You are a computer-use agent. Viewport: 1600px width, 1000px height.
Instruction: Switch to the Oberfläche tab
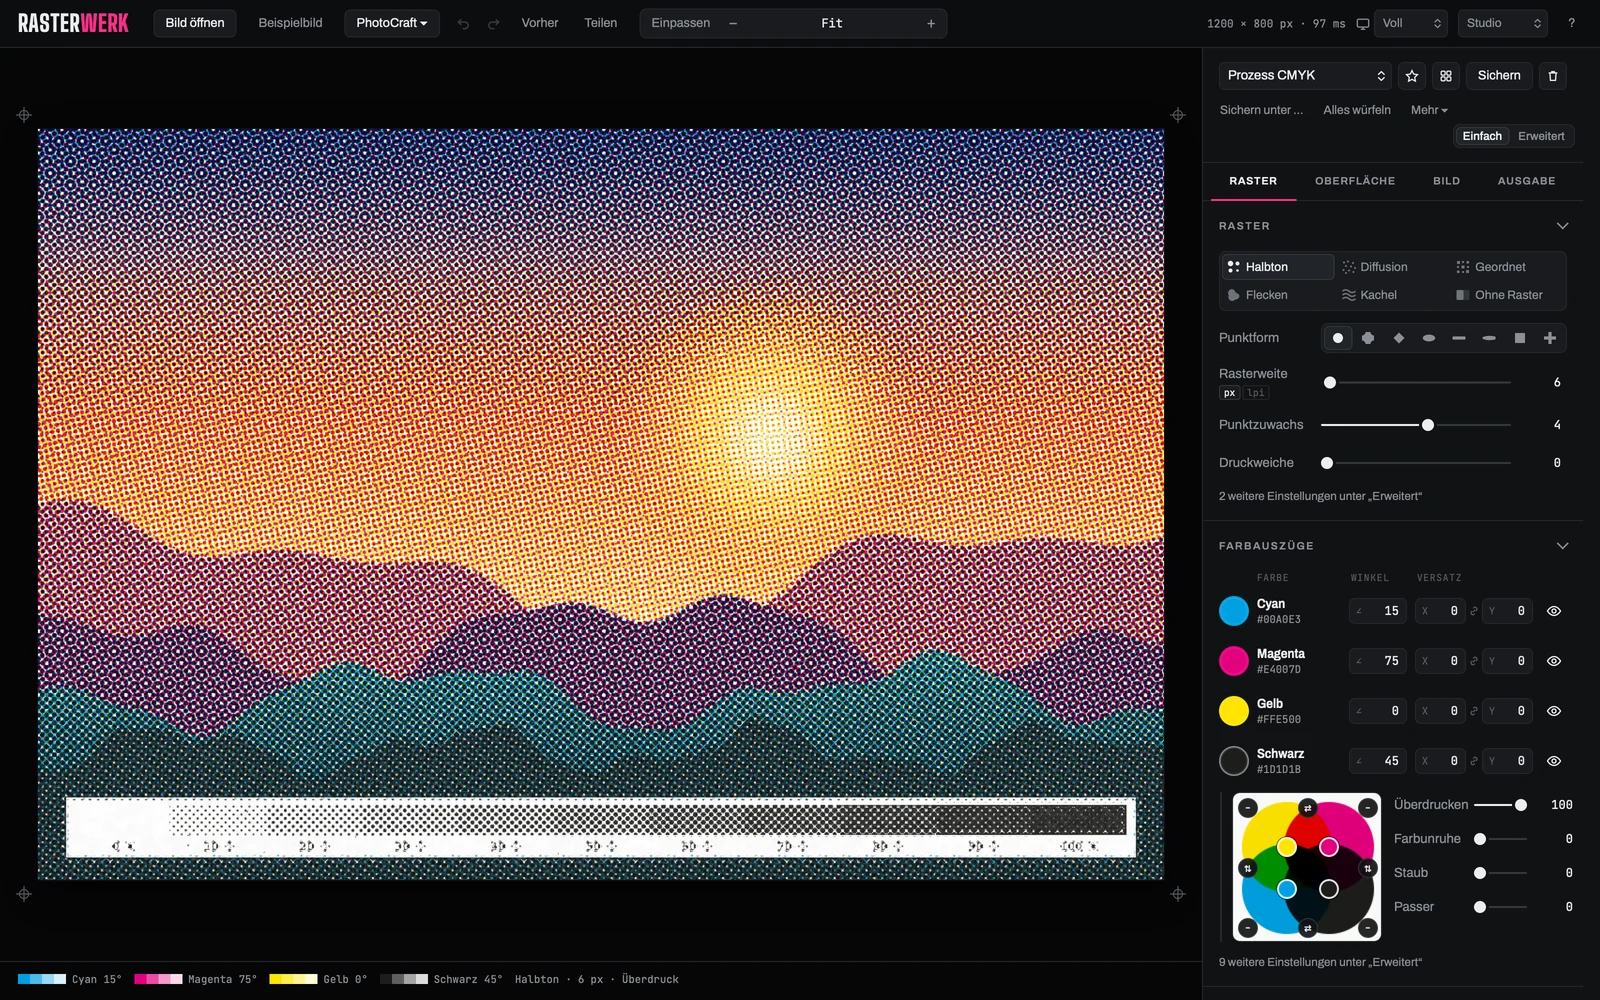point(1355,181)
